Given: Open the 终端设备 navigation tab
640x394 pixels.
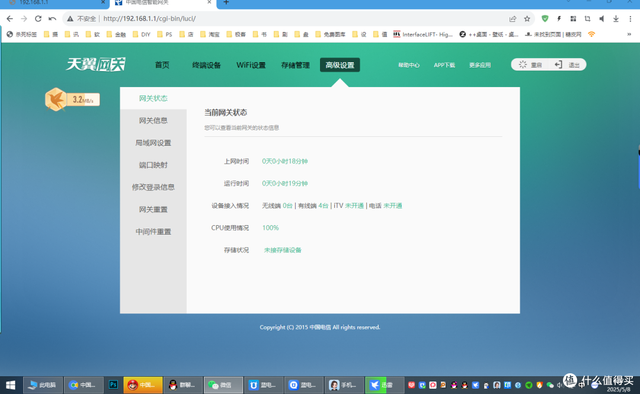Looking at the screenshot, I should point(206,65).
